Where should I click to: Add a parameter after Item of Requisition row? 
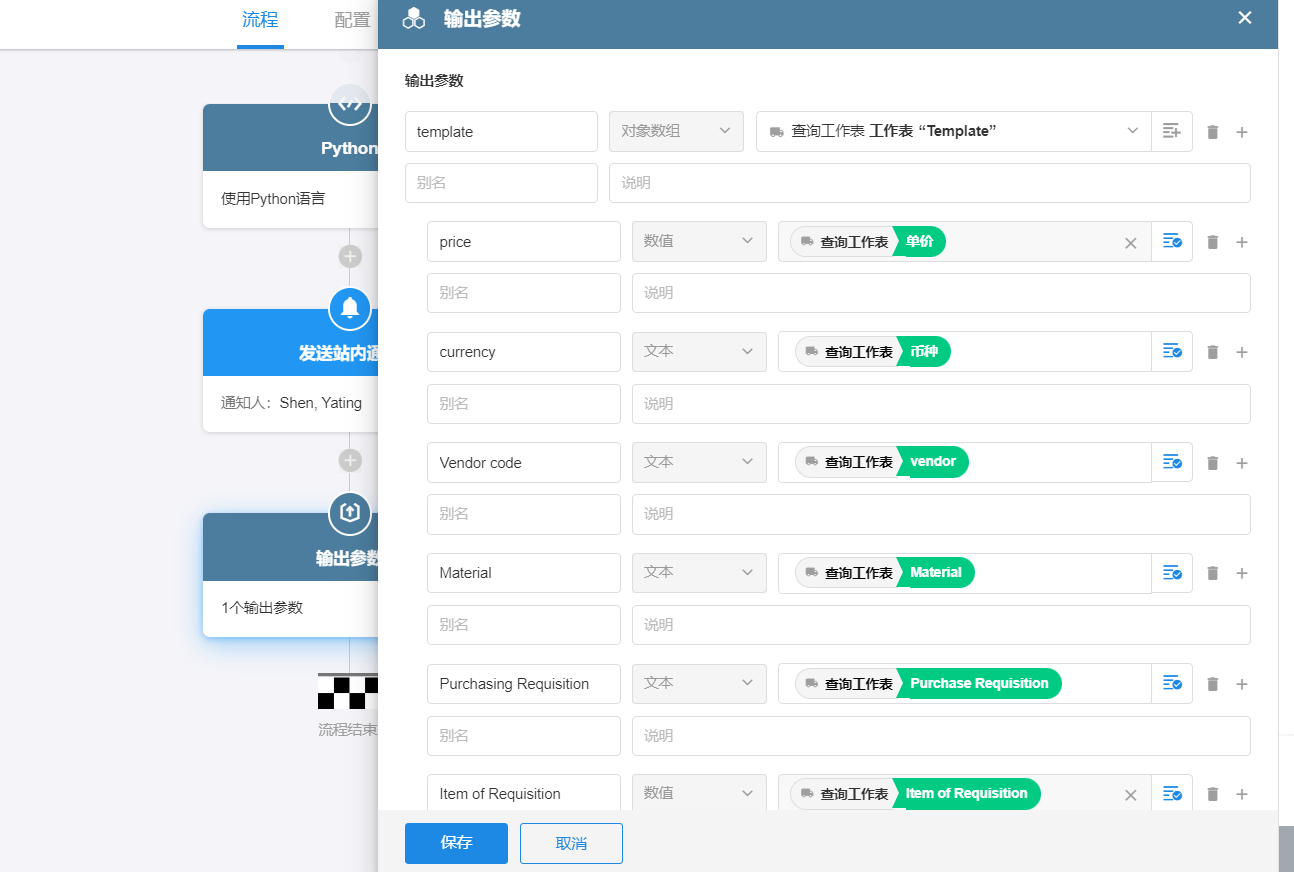[x=1242, y=794]
